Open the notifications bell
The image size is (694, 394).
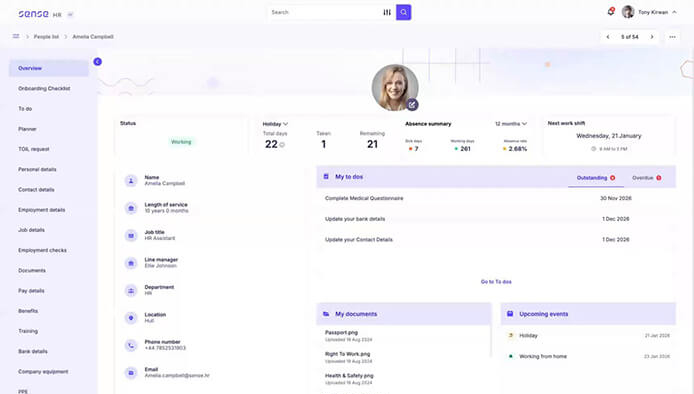point(611,12)
